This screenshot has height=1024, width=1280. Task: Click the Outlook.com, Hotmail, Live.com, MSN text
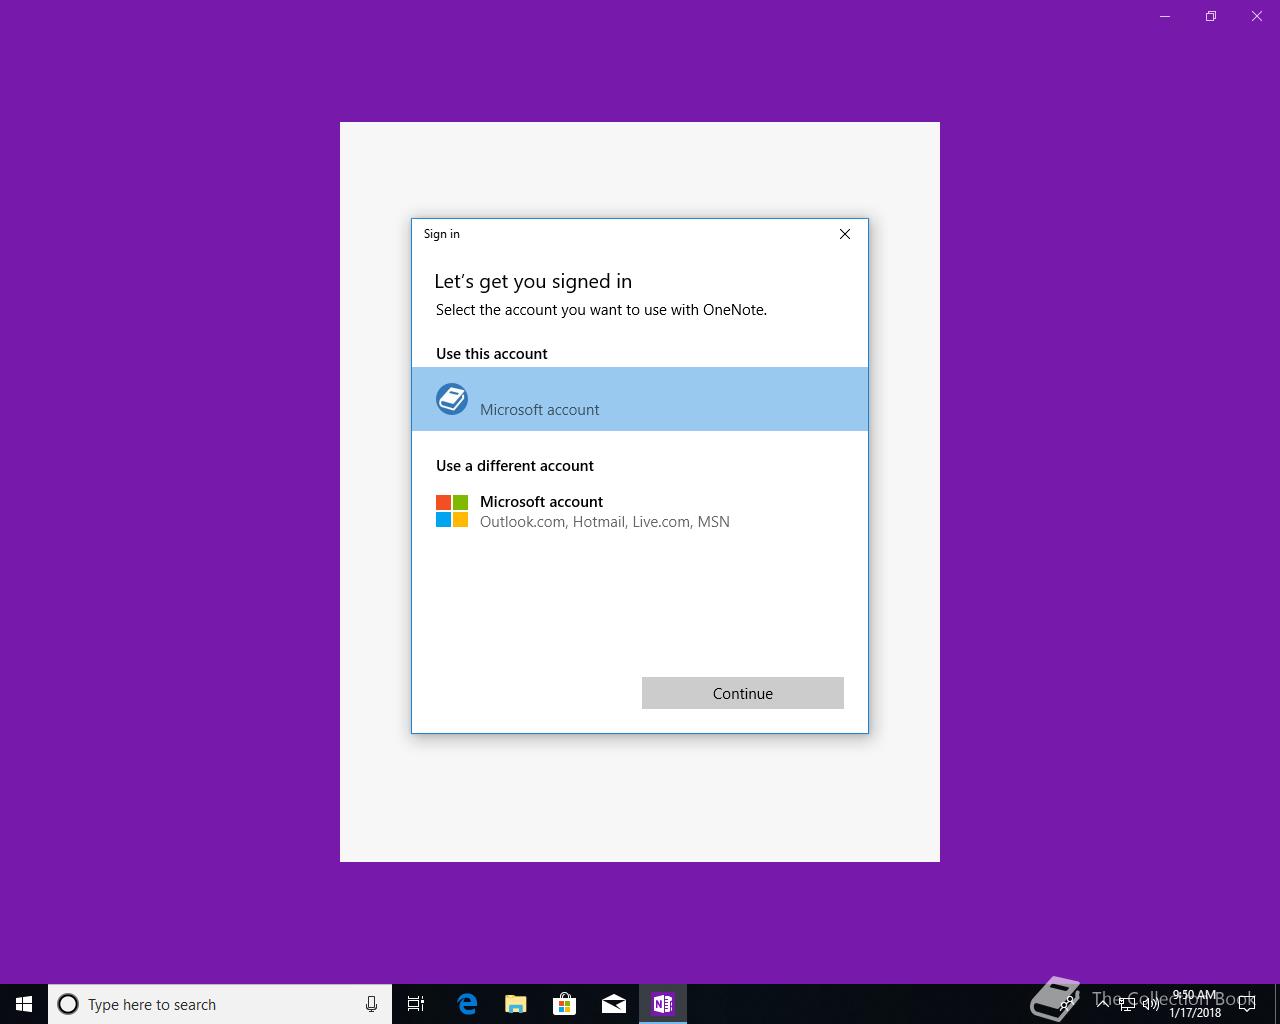pos(605,522)
